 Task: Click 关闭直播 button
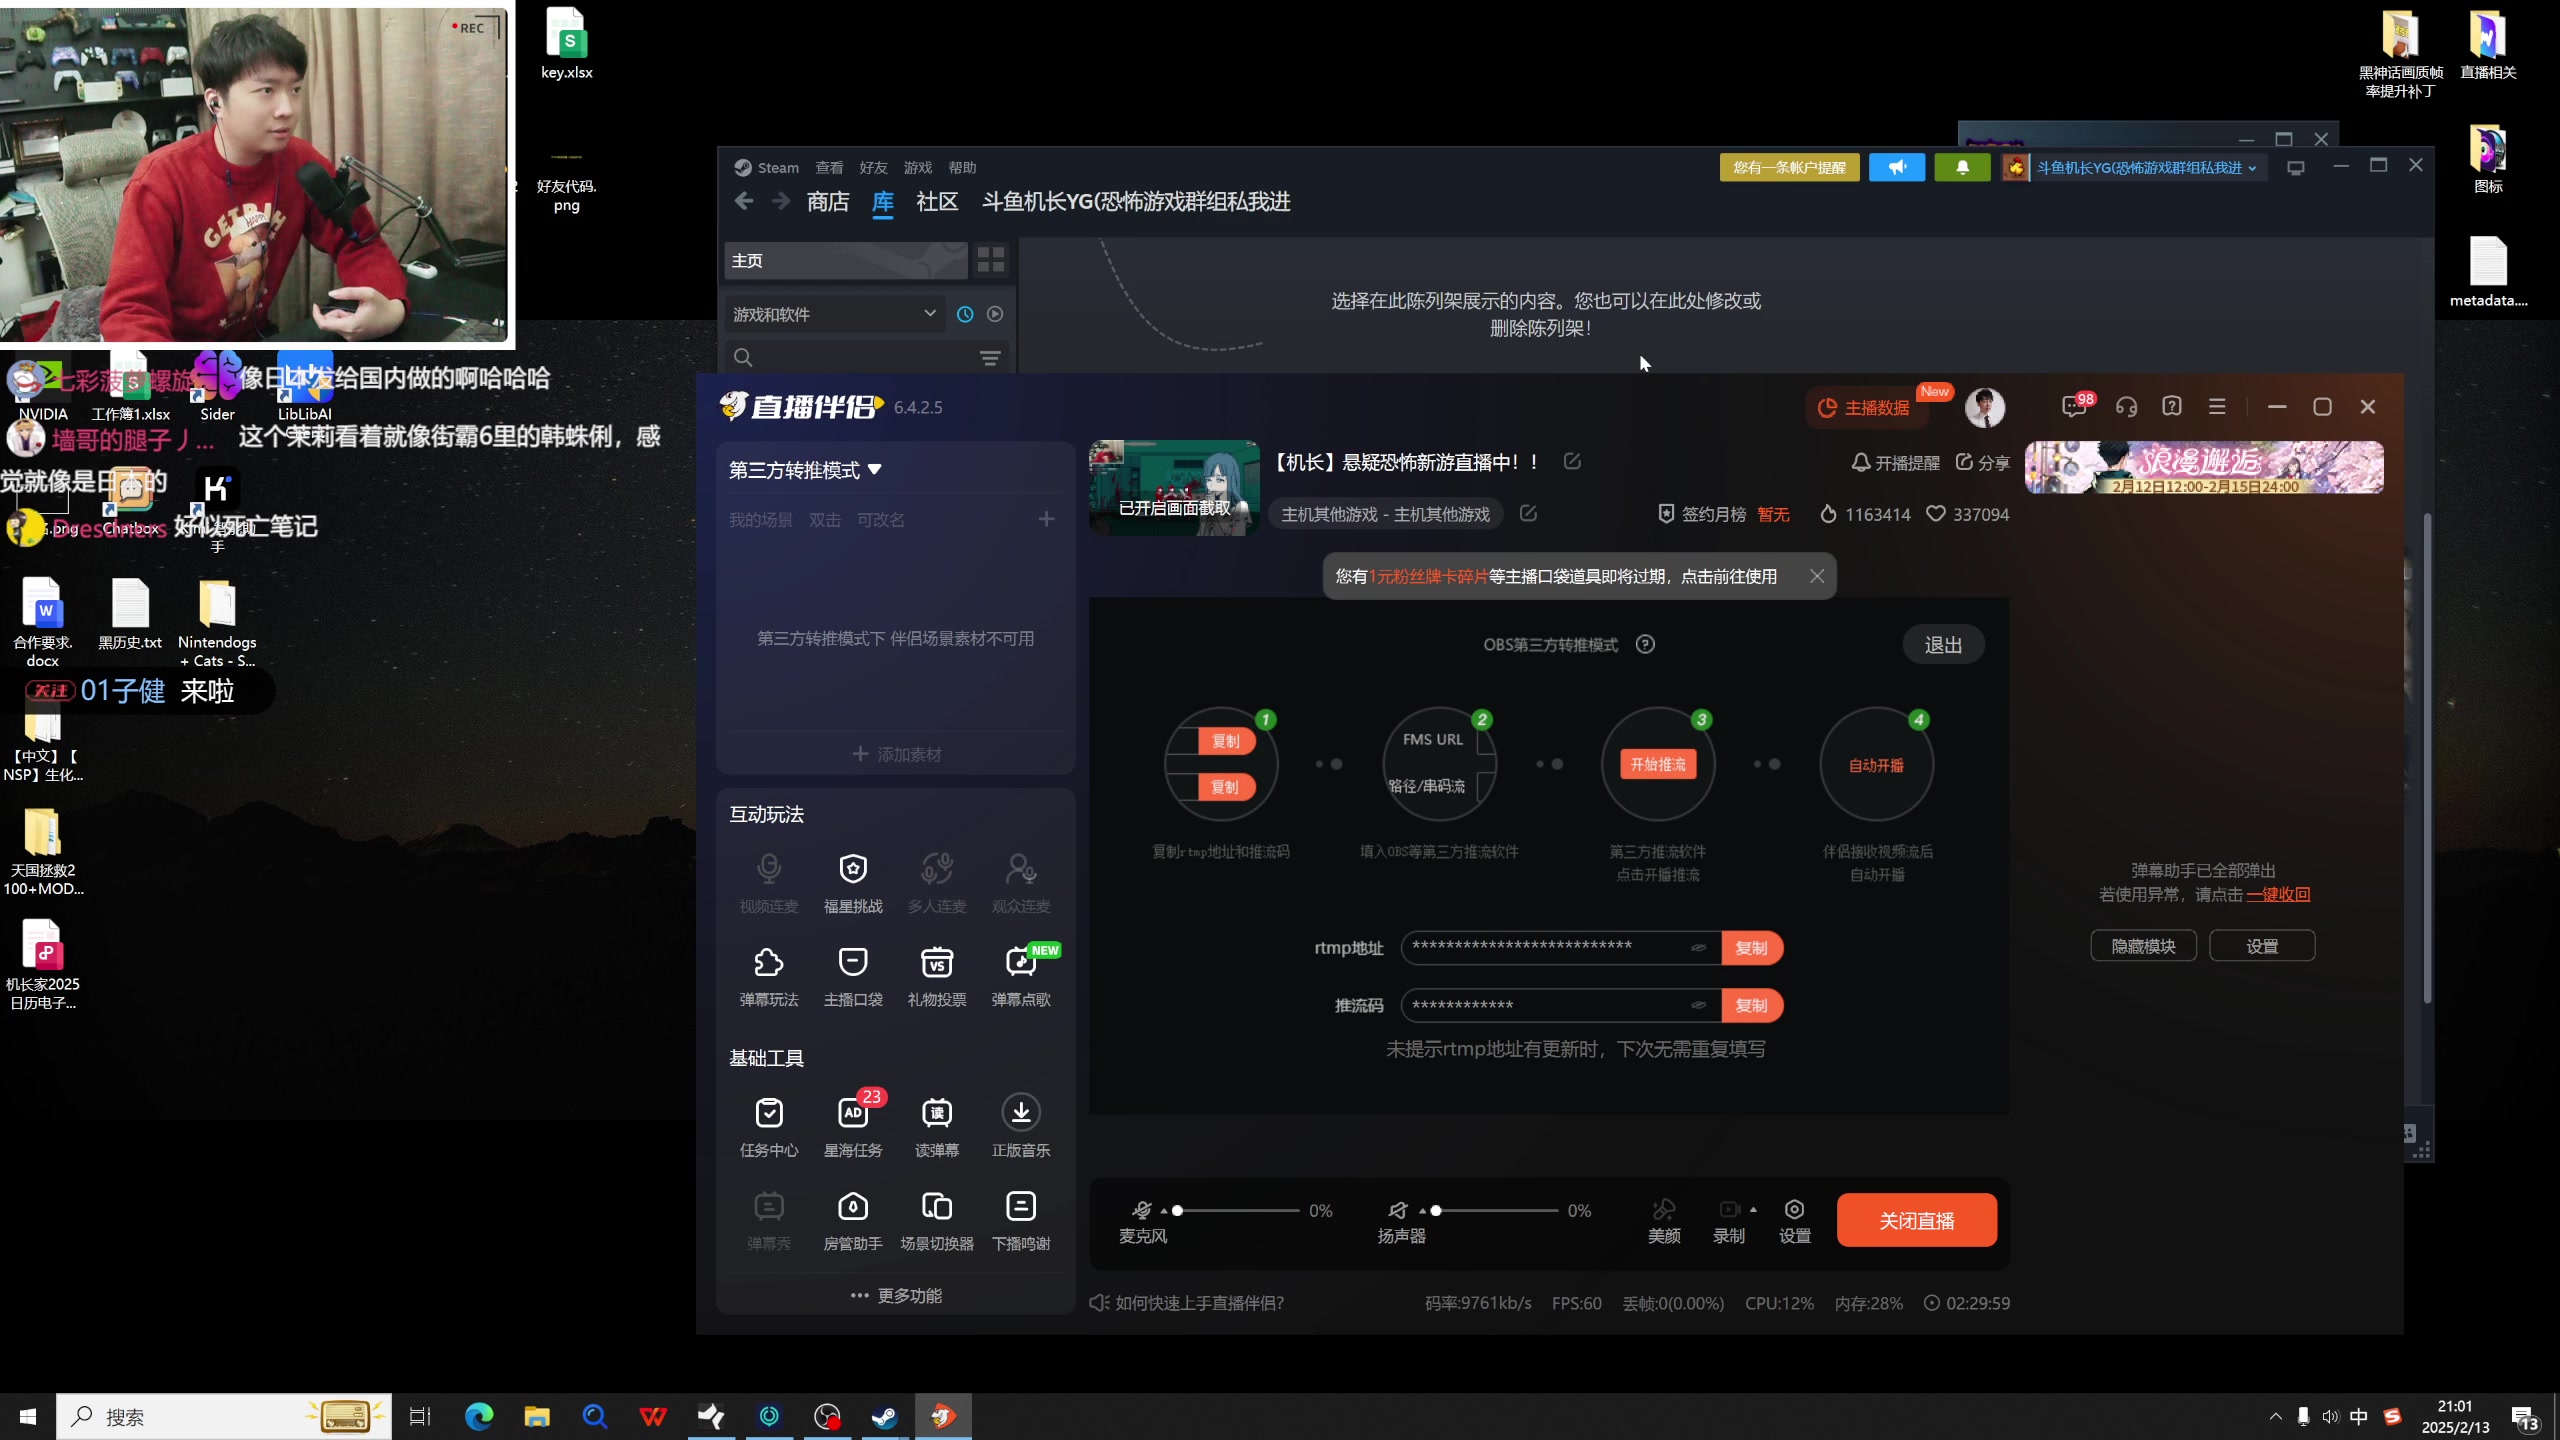[1917, 1220]
